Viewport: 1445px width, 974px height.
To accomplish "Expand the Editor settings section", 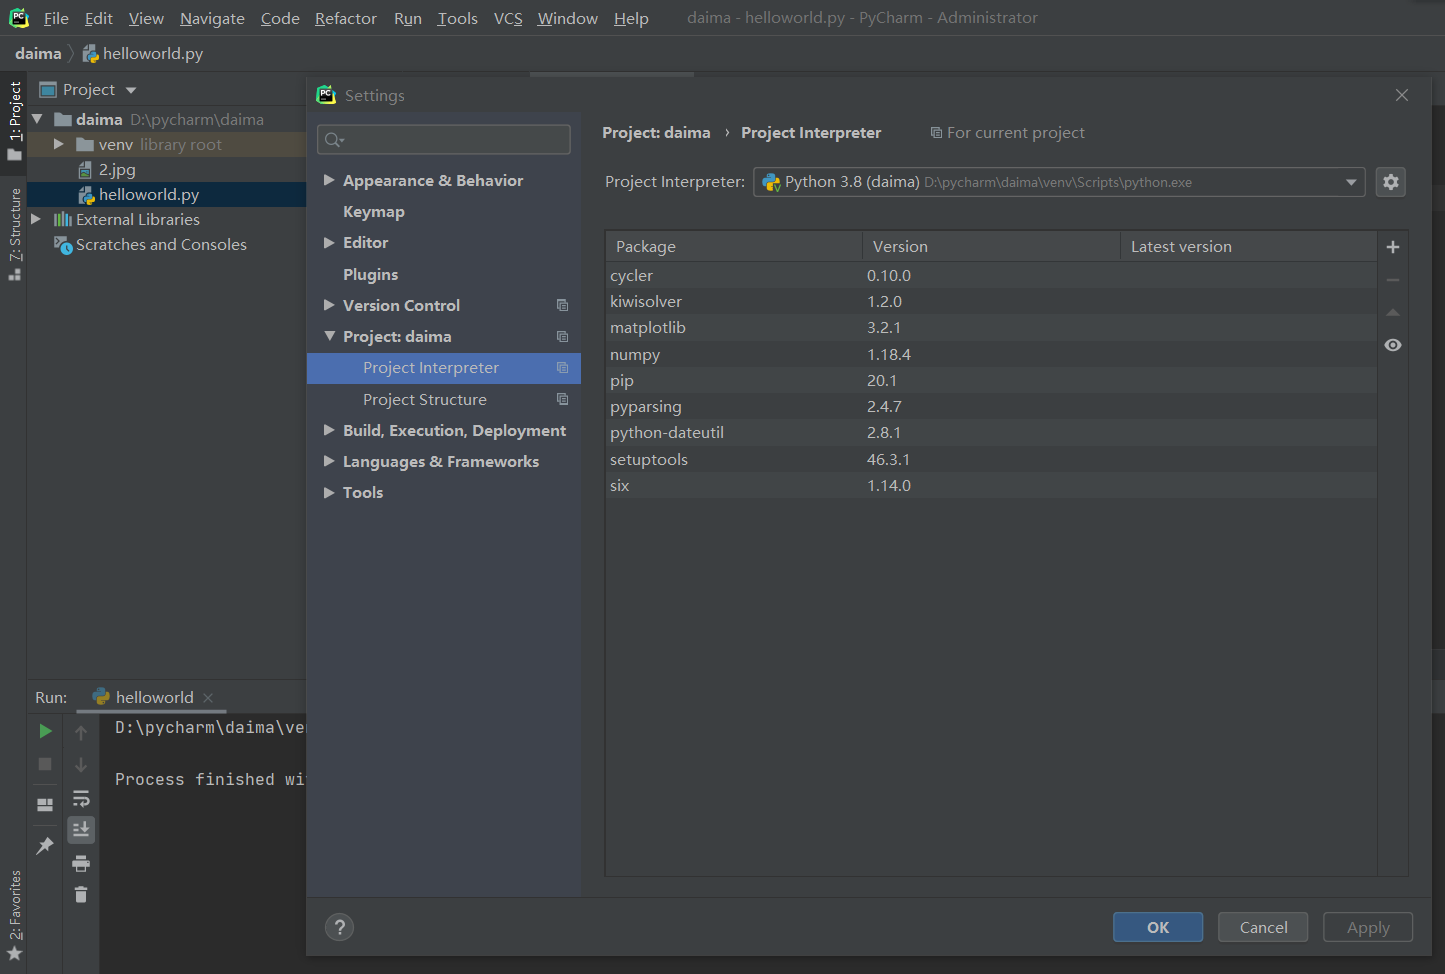I will 329,242.
